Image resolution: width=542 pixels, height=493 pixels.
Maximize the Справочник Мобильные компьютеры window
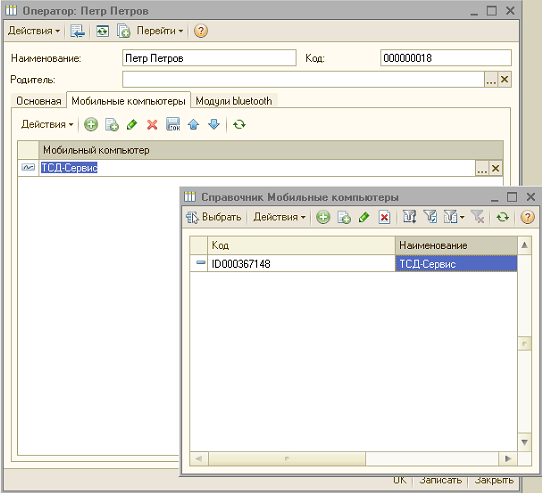tap(512, 197)
